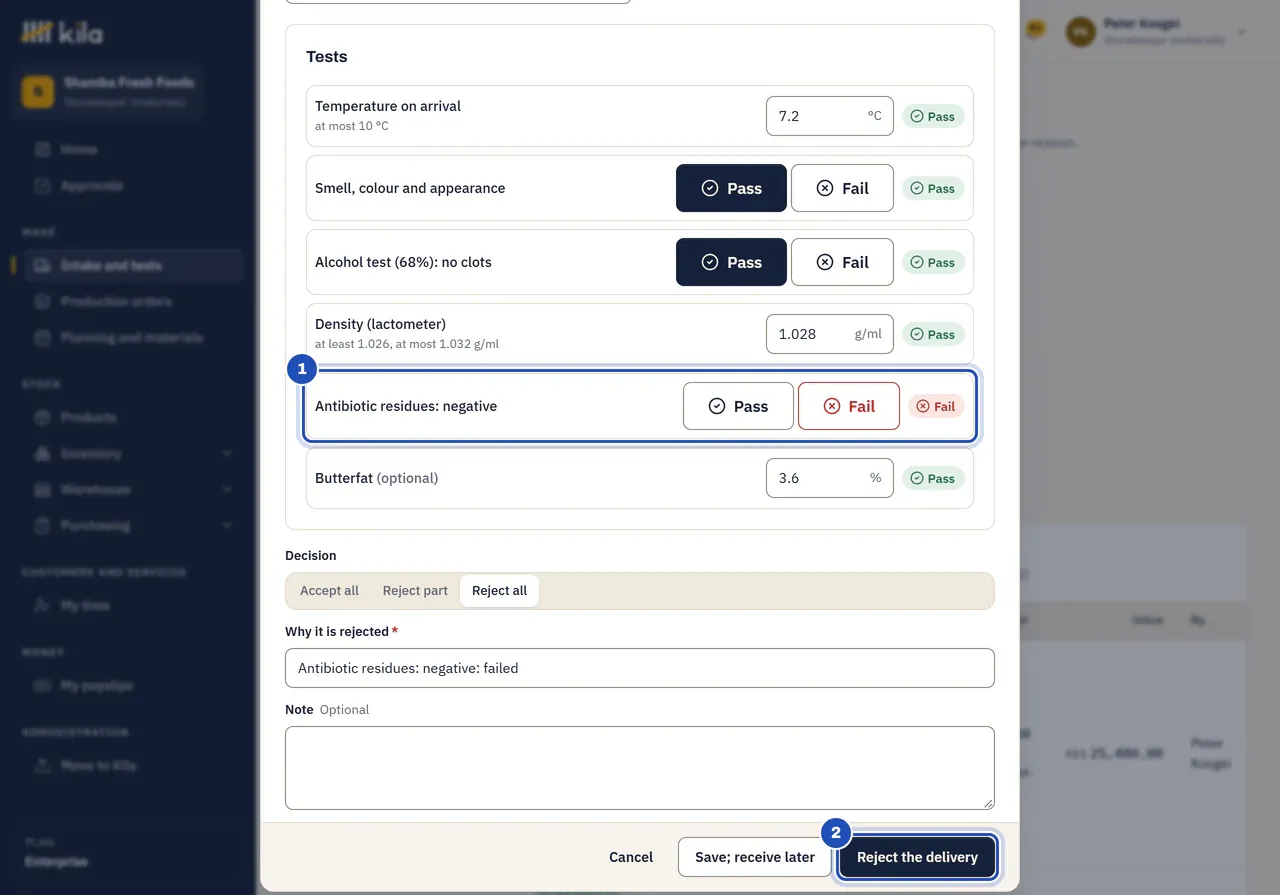
Task: Focus the Butterfat percentage field
Action: pos(829,478)
